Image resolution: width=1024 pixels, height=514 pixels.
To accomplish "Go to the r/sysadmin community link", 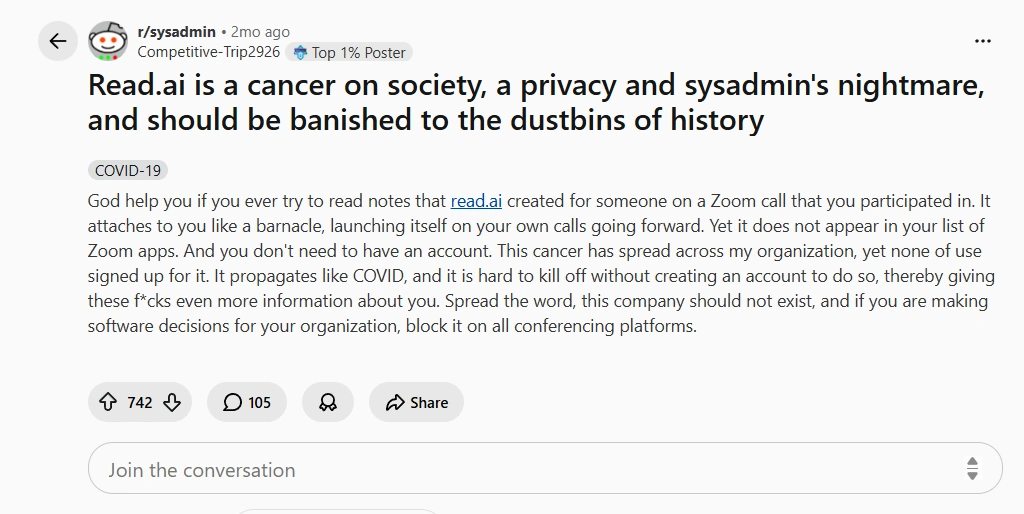I will (x=176, y=32).
